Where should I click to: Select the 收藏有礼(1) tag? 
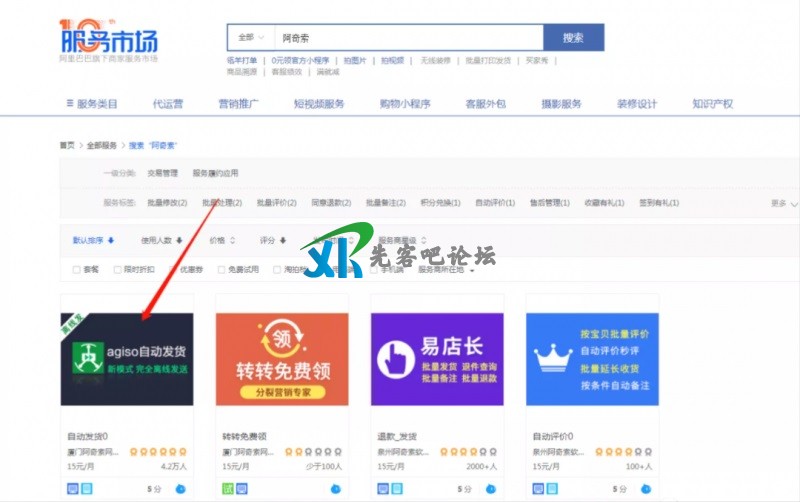click(x=604, y=203)
